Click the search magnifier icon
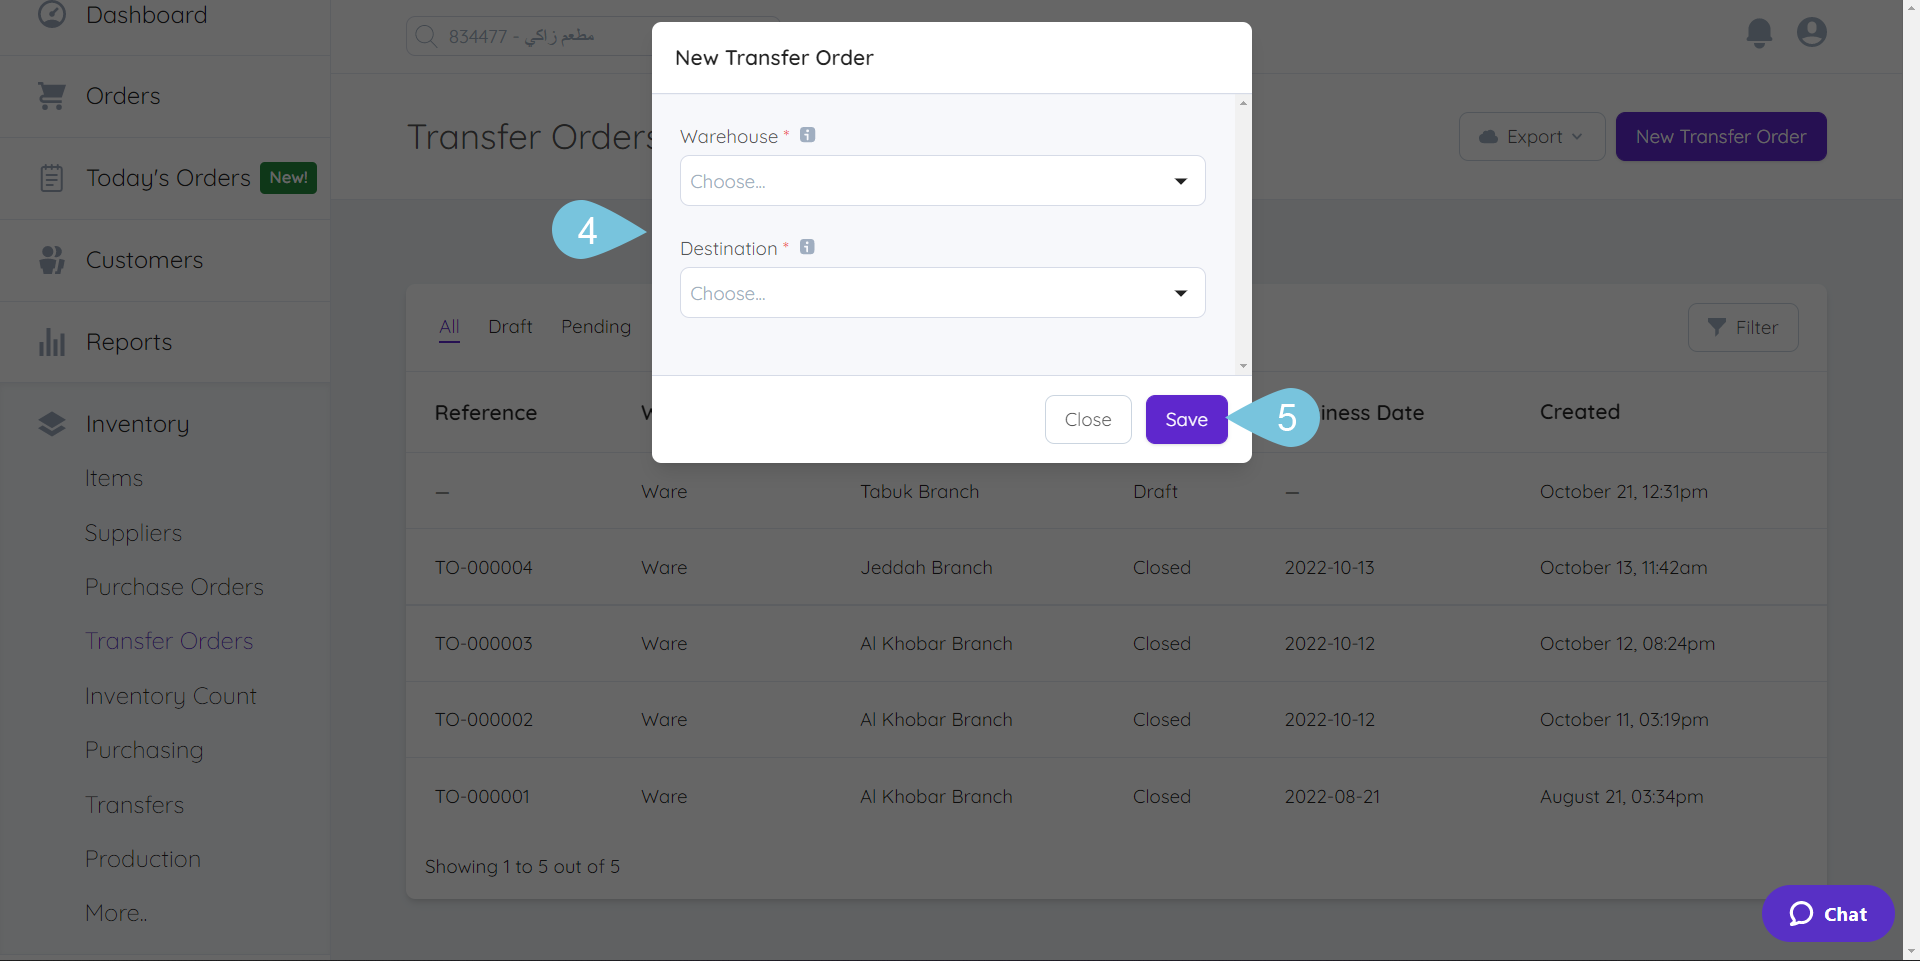Image resolution: width=1920 pixels, height=961 pixels. 426,35
